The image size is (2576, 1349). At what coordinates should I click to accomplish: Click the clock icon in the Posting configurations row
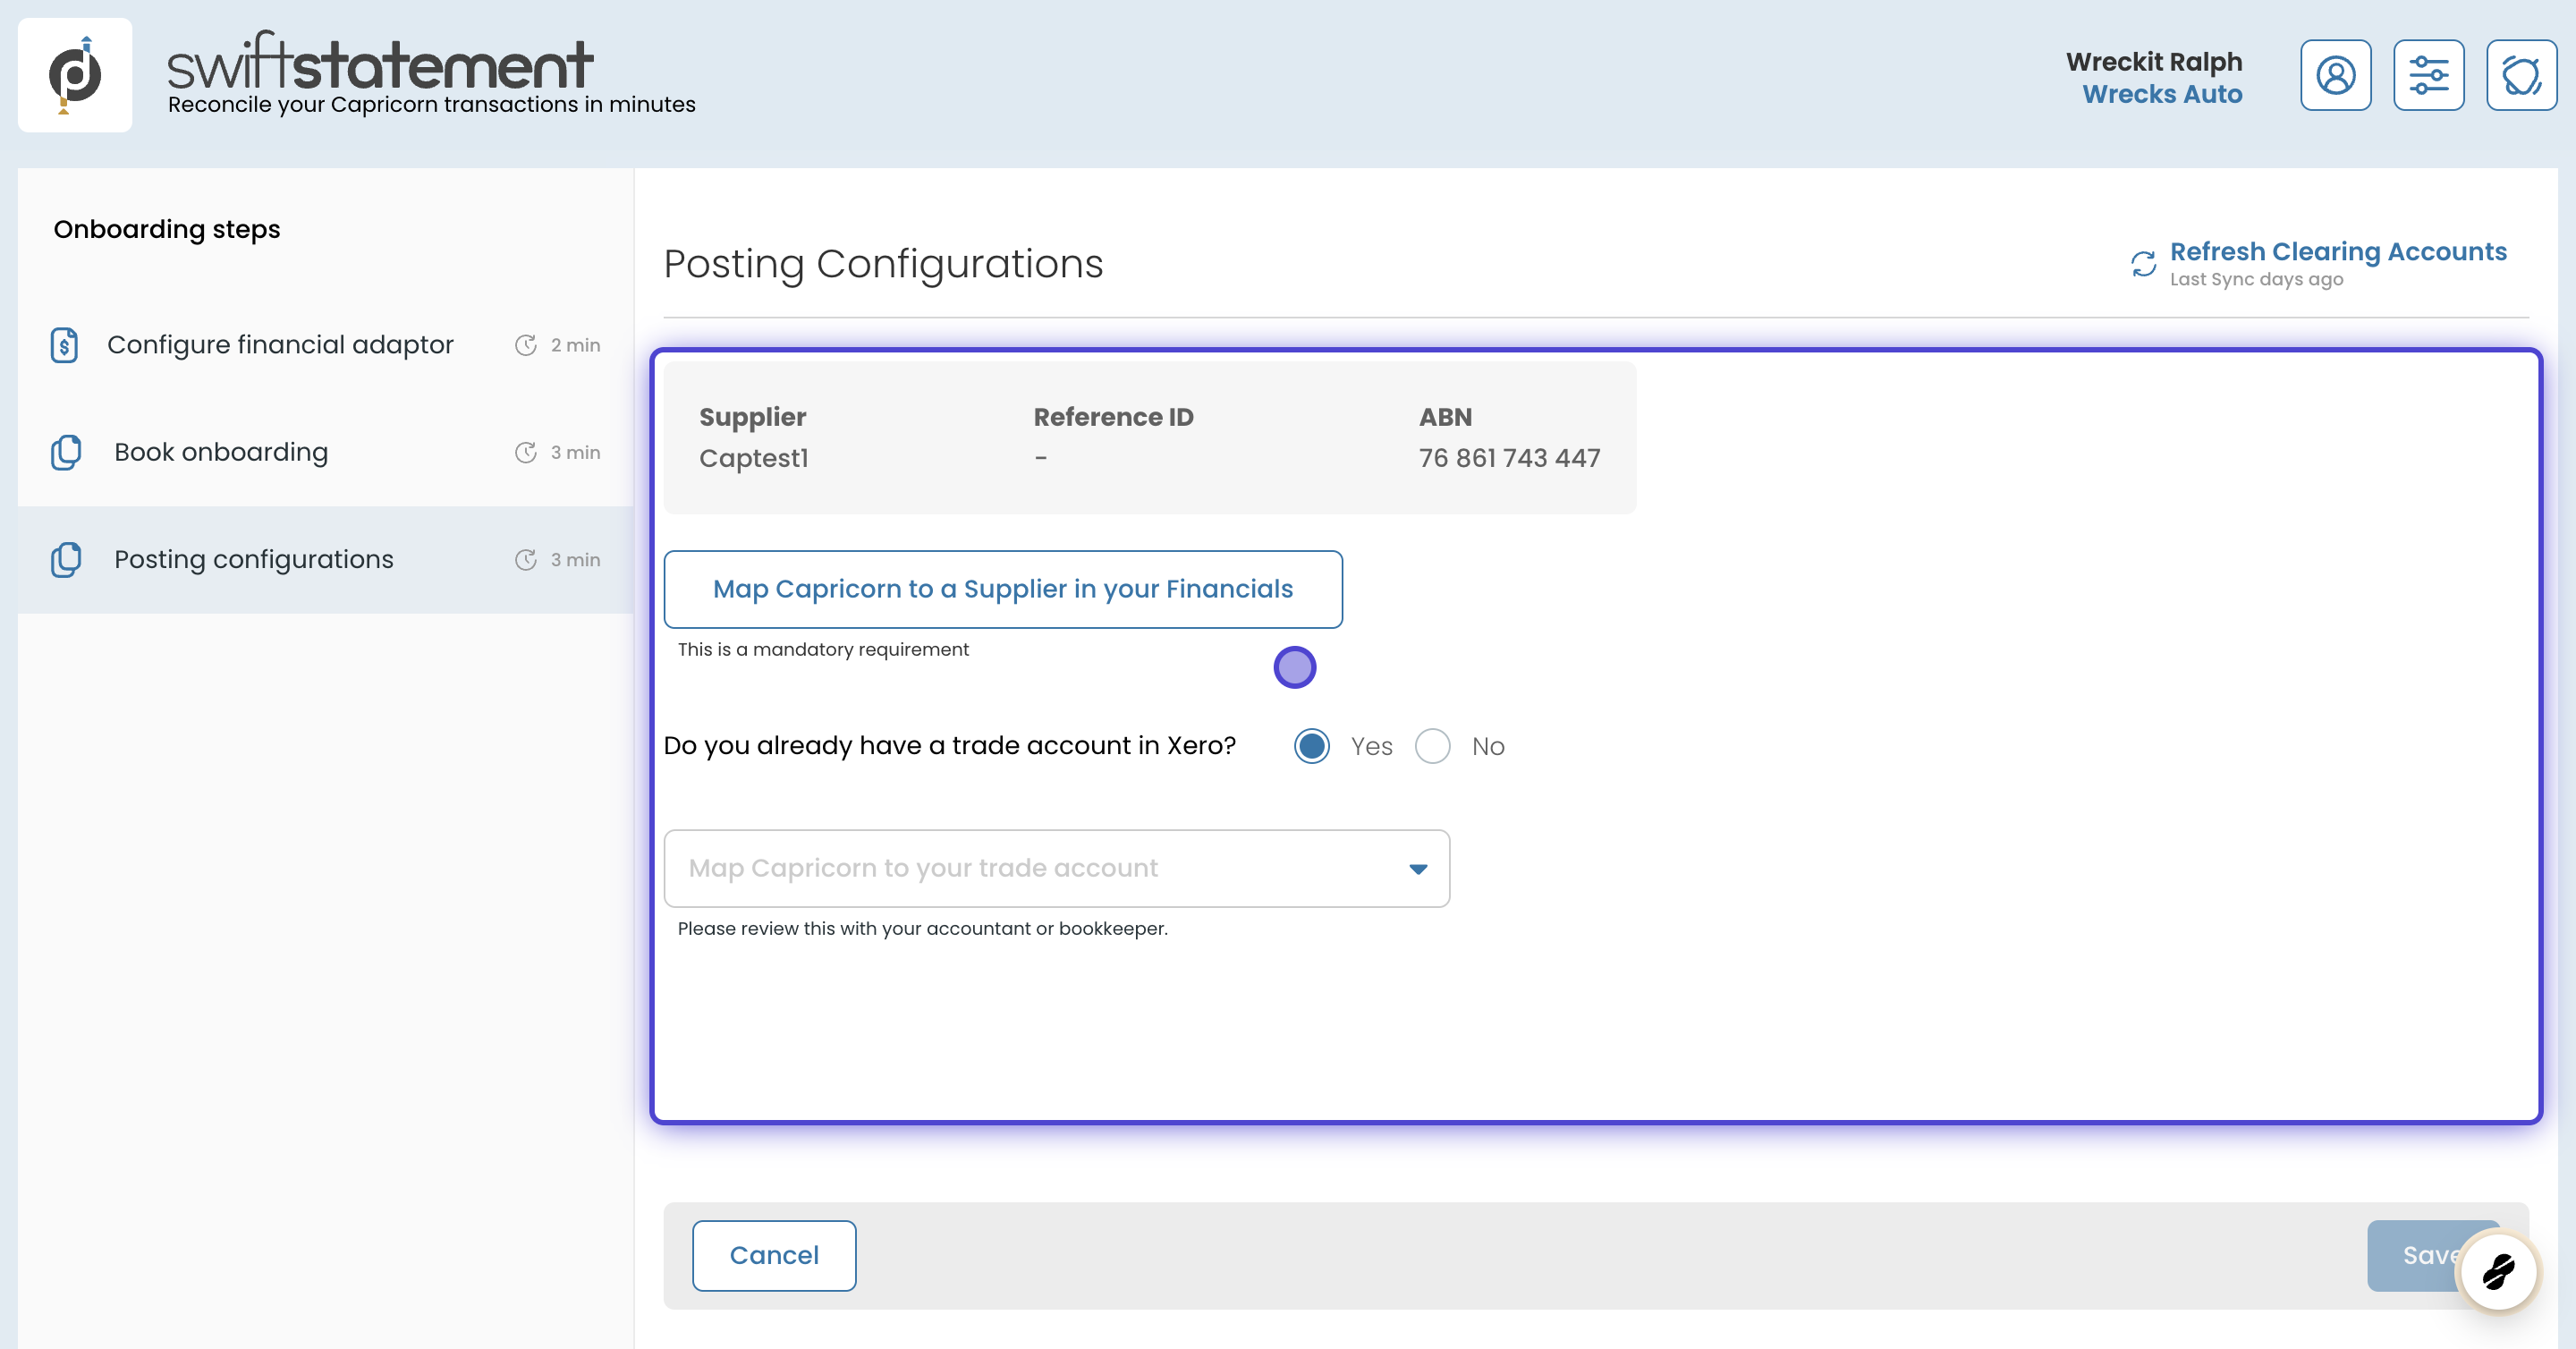click(526, 560)
